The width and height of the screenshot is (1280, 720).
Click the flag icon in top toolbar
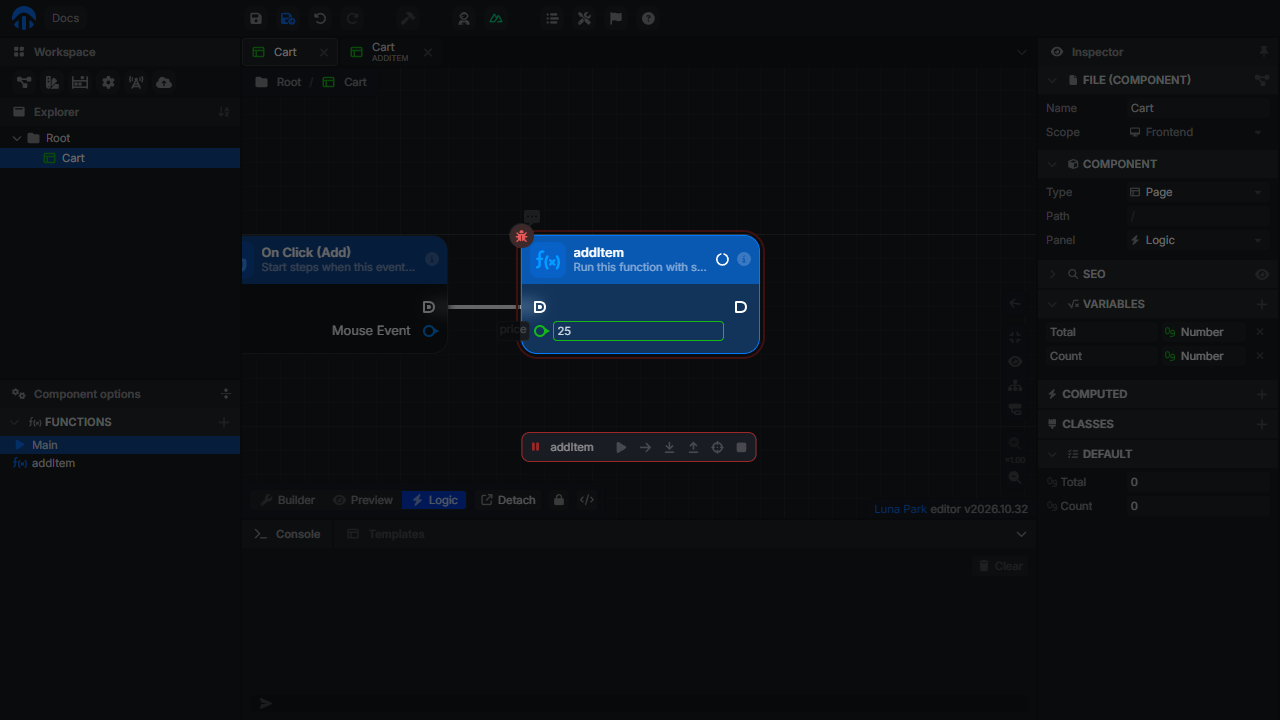click(616, 18)
